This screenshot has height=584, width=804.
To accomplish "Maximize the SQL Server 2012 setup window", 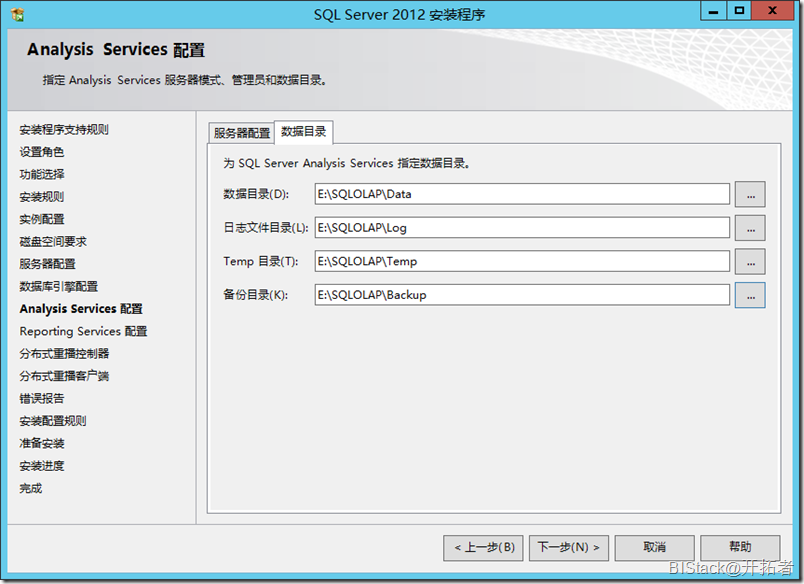I will pos(739,11).
